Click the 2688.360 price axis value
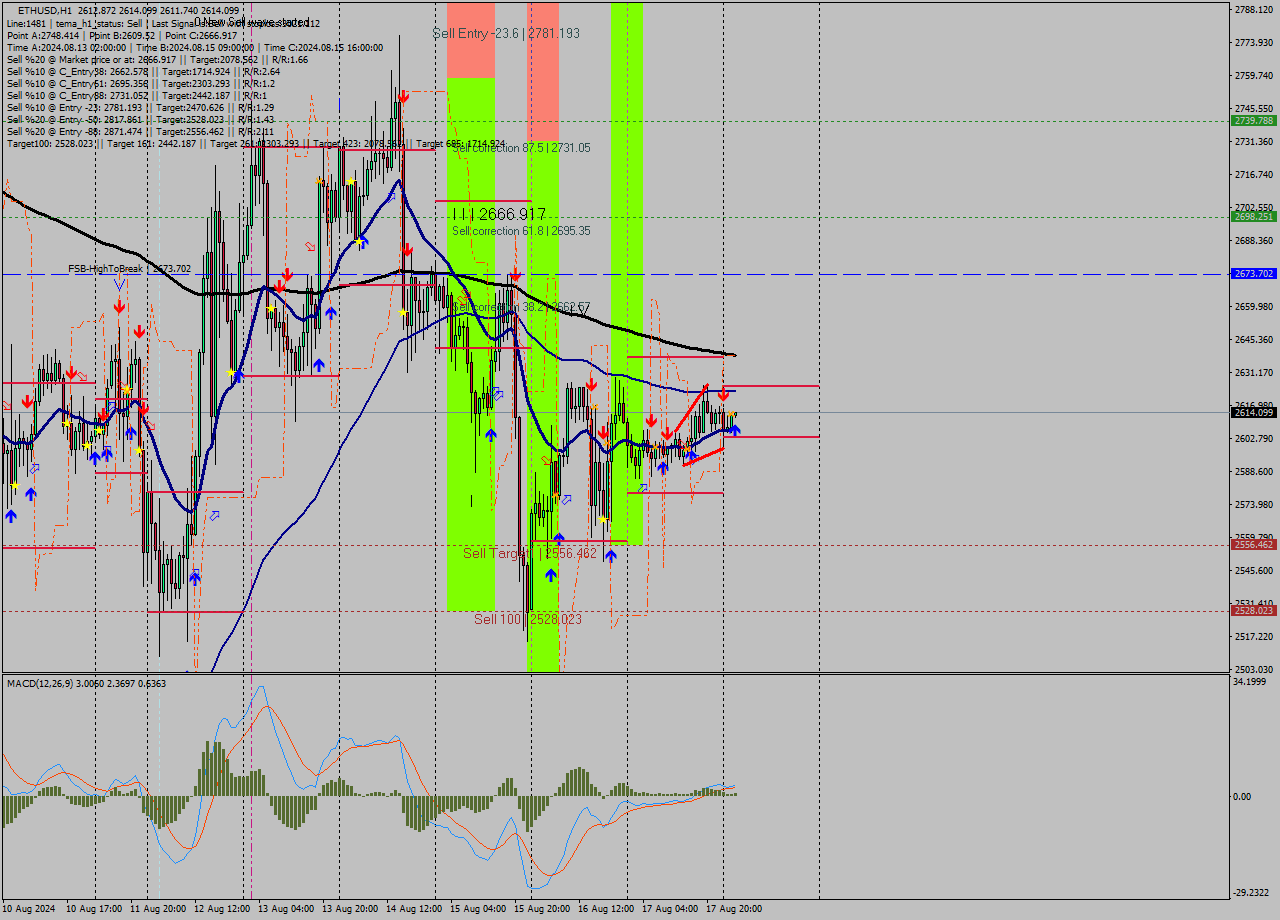The width and height of the screenshot is (1280, 920). 1254,240
